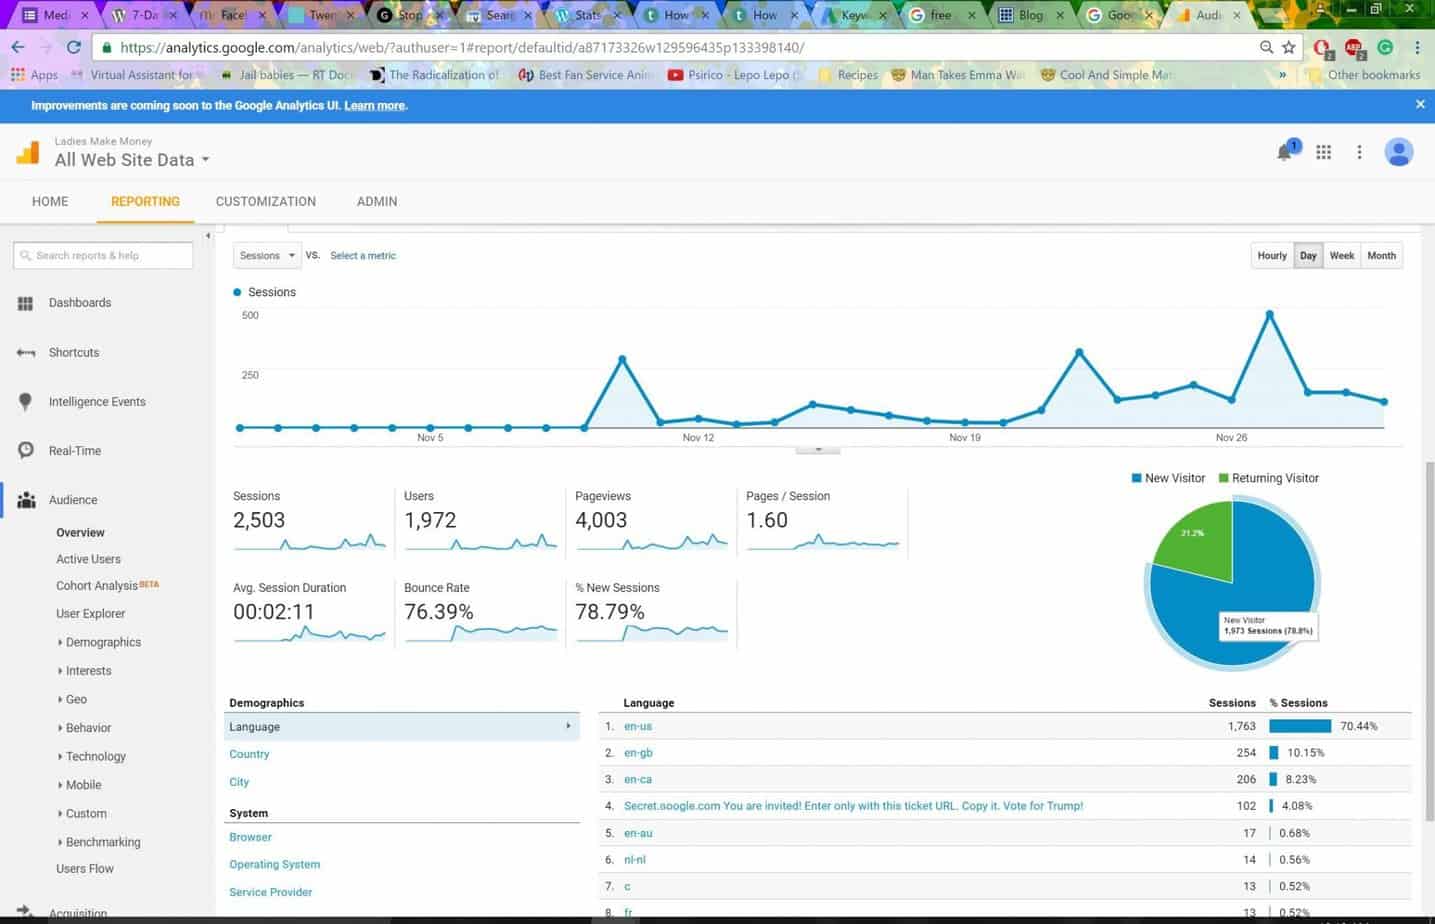This screenshot has height=924, width=1435.
Task: Click the Dashboards grid icon
Action: 26,303
